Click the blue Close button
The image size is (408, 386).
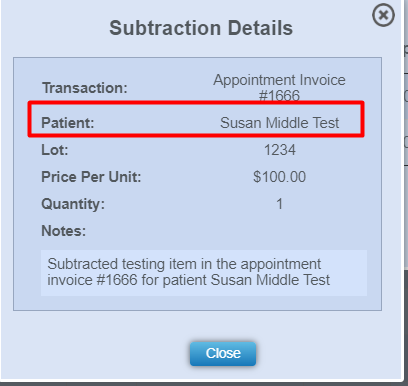(223, 353)
